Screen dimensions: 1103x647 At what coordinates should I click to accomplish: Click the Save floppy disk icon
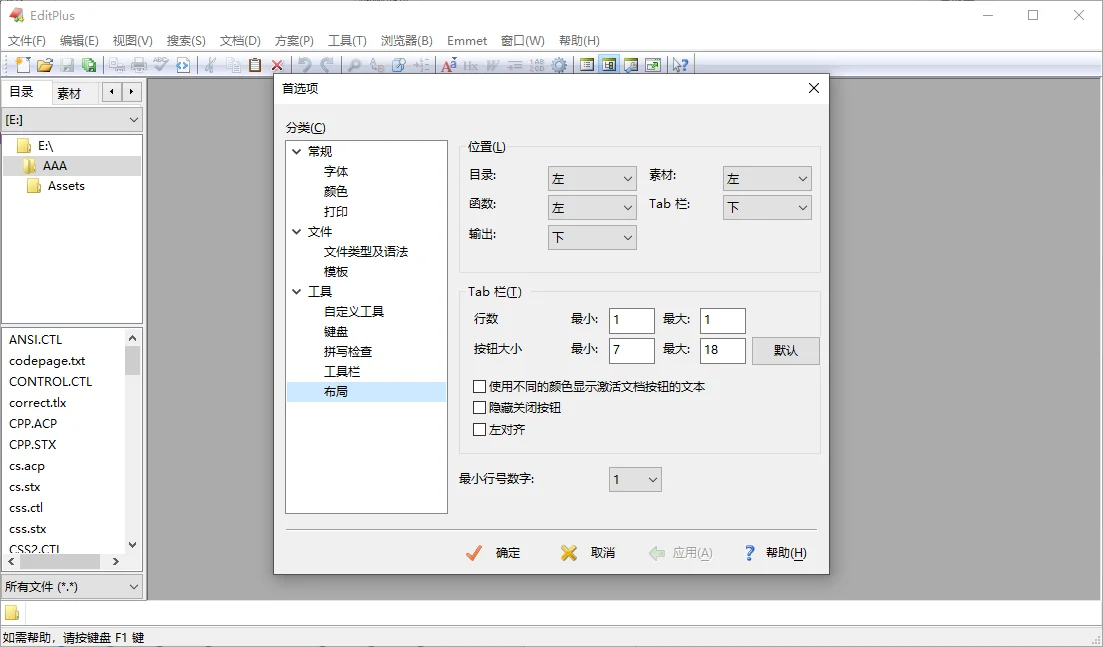coord(67,65)
